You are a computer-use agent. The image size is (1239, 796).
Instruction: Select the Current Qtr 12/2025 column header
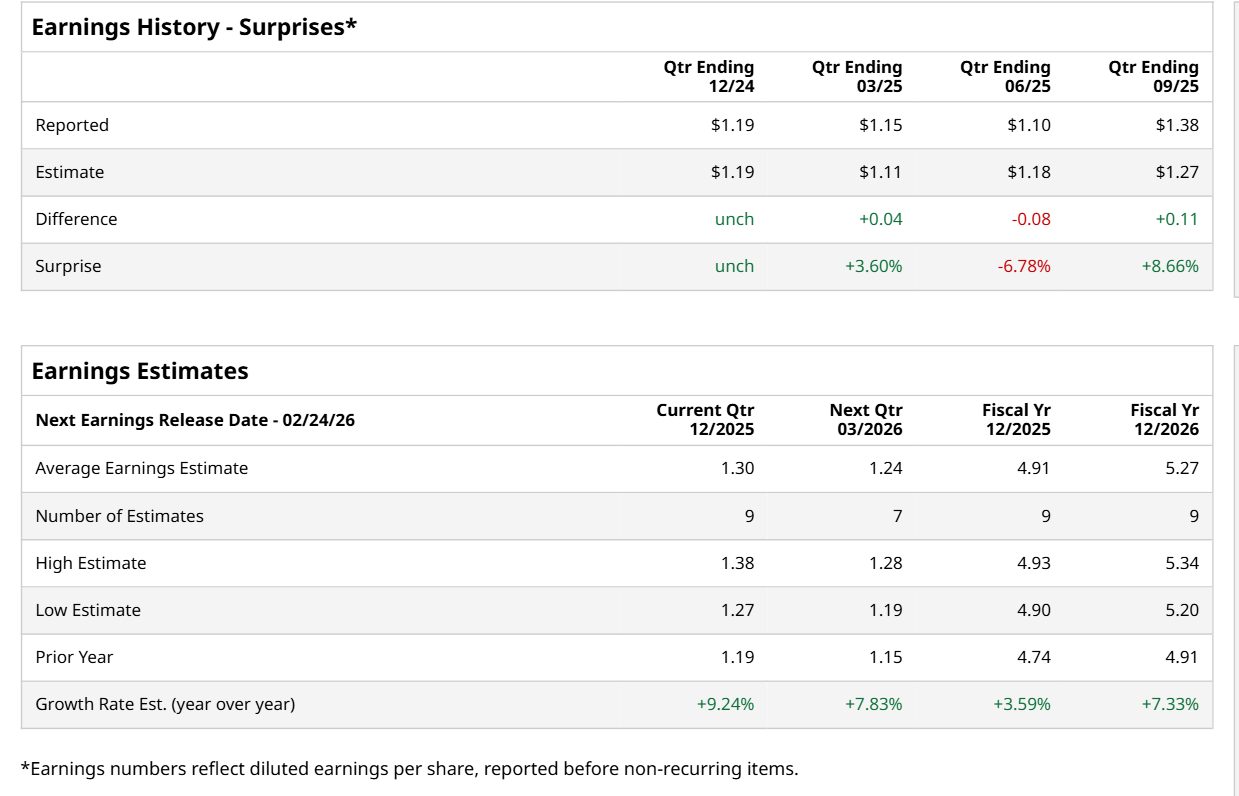pyautogui.click(x=705, y=420)
